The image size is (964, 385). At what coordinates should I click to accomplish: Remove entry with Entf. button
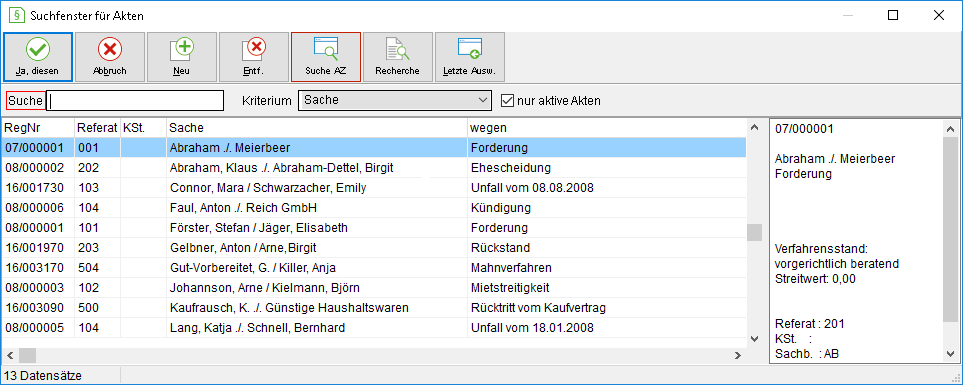coord(253,57)
